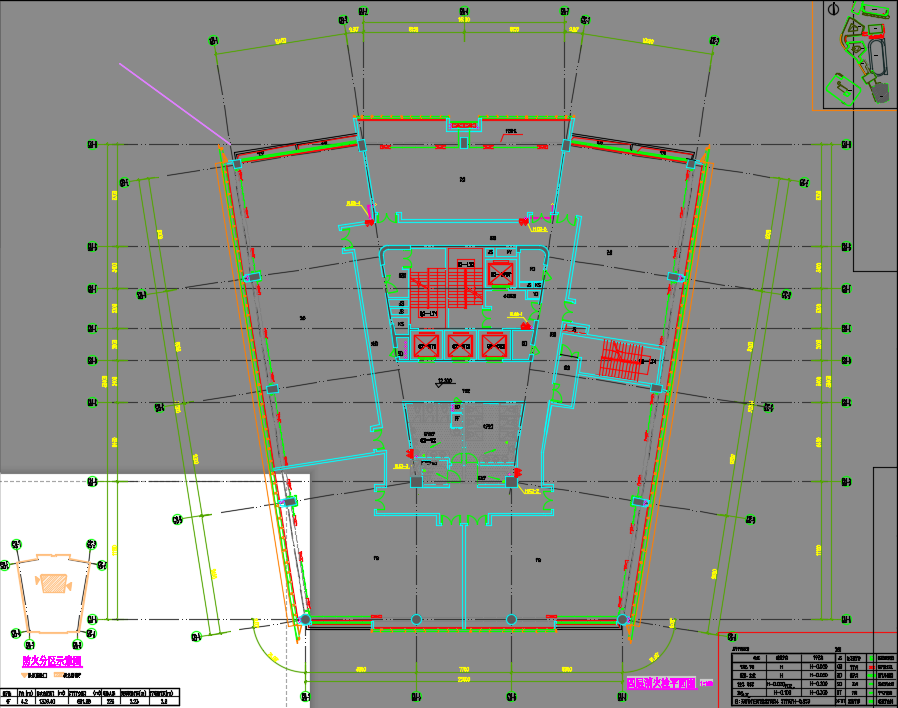Click the magenta title under the fire zone diagram
This screenshot has width=898, height=708.
coord(52,661)
